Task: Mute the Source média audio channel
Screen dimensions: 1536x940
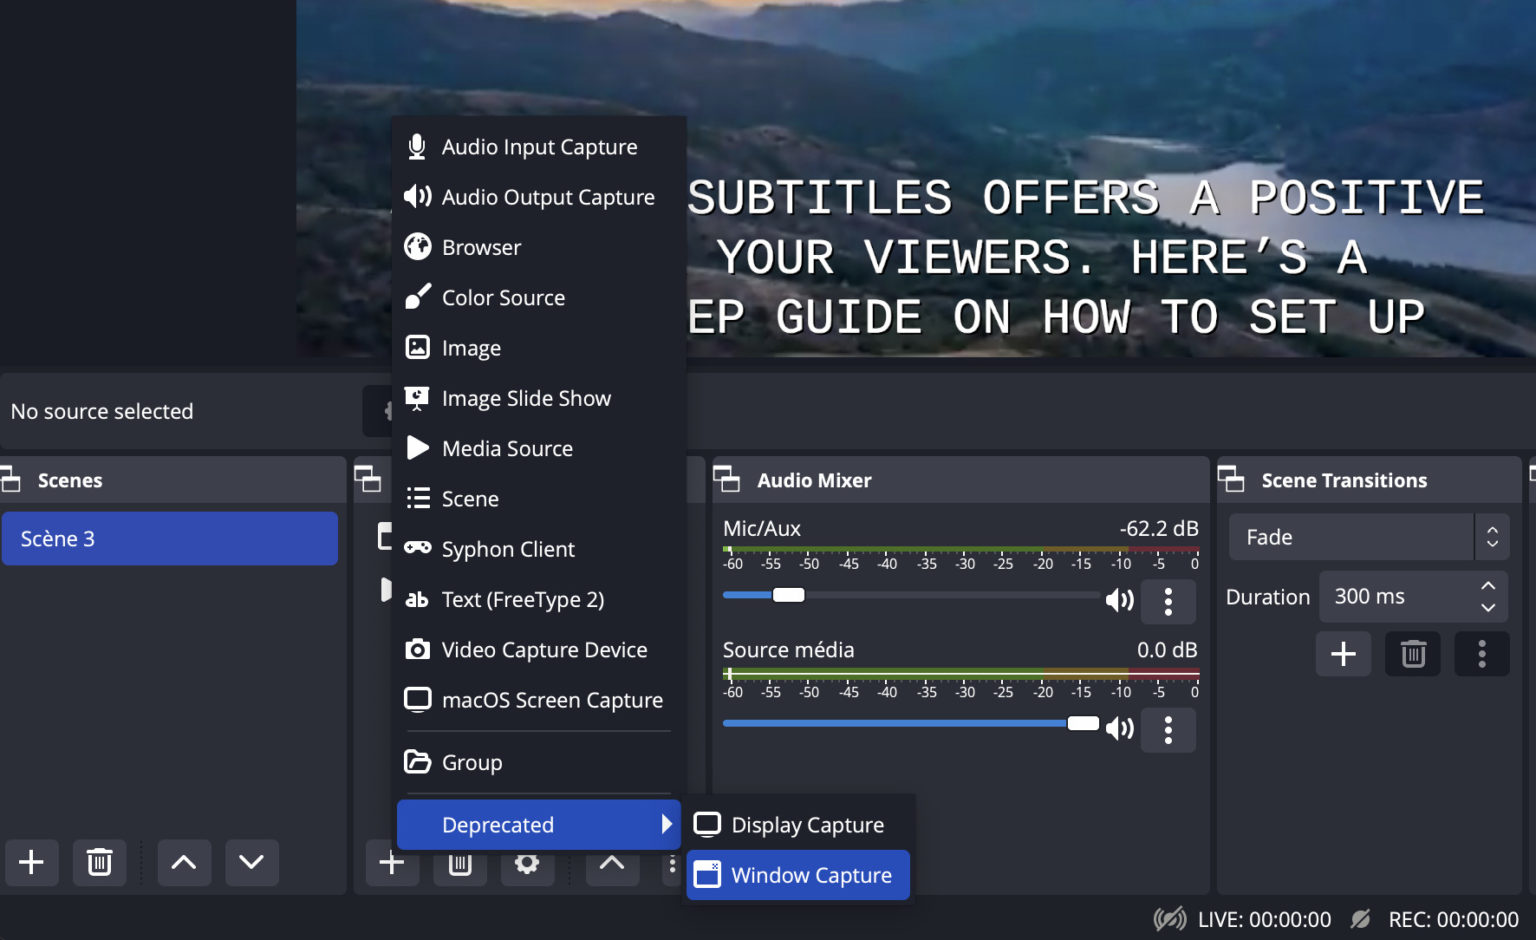Action: [1119, 727]
